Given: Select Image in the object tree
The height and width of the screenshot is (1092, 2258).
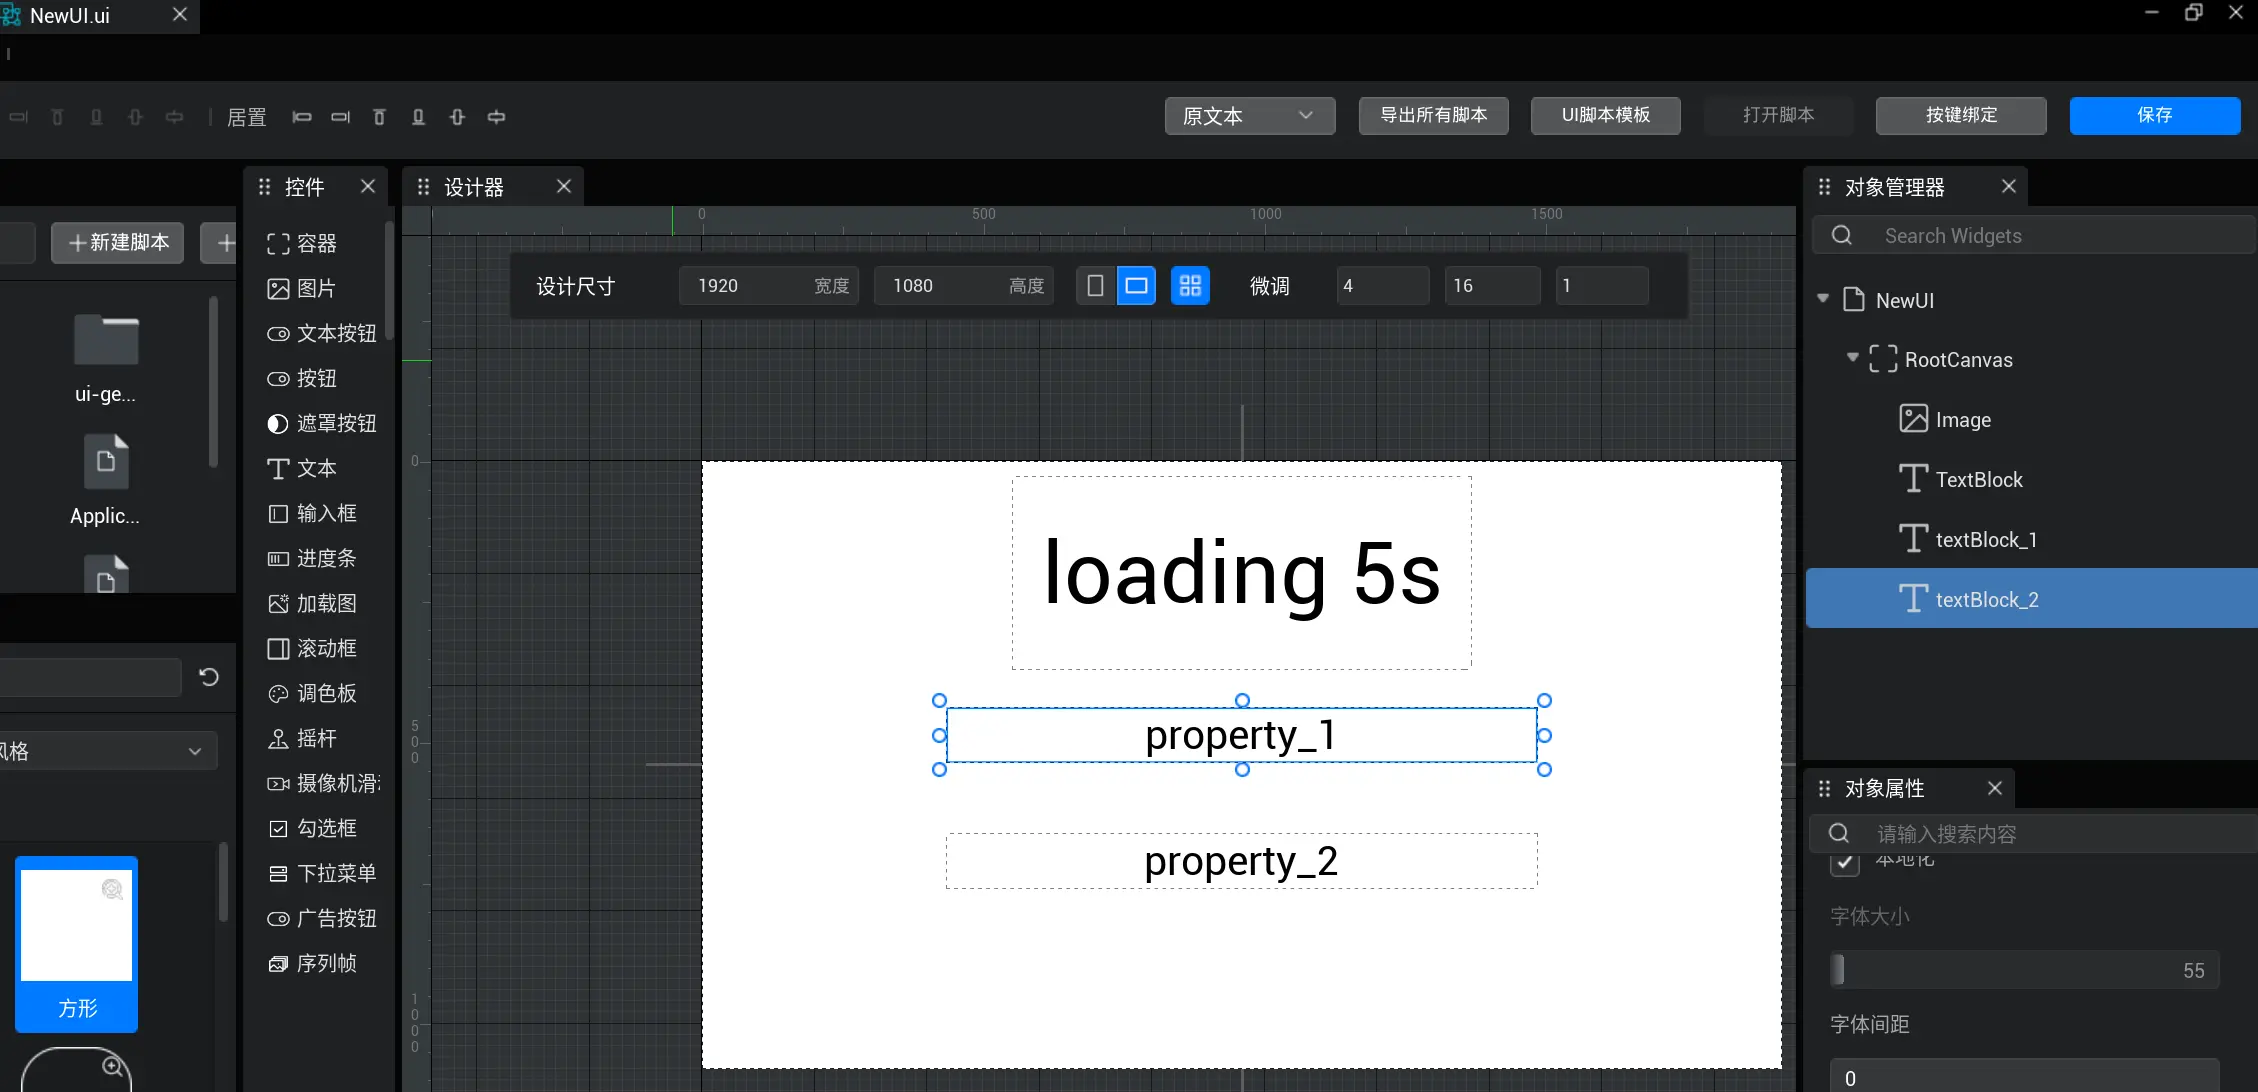Looking at the screenshot, I should coord(1963,420).
